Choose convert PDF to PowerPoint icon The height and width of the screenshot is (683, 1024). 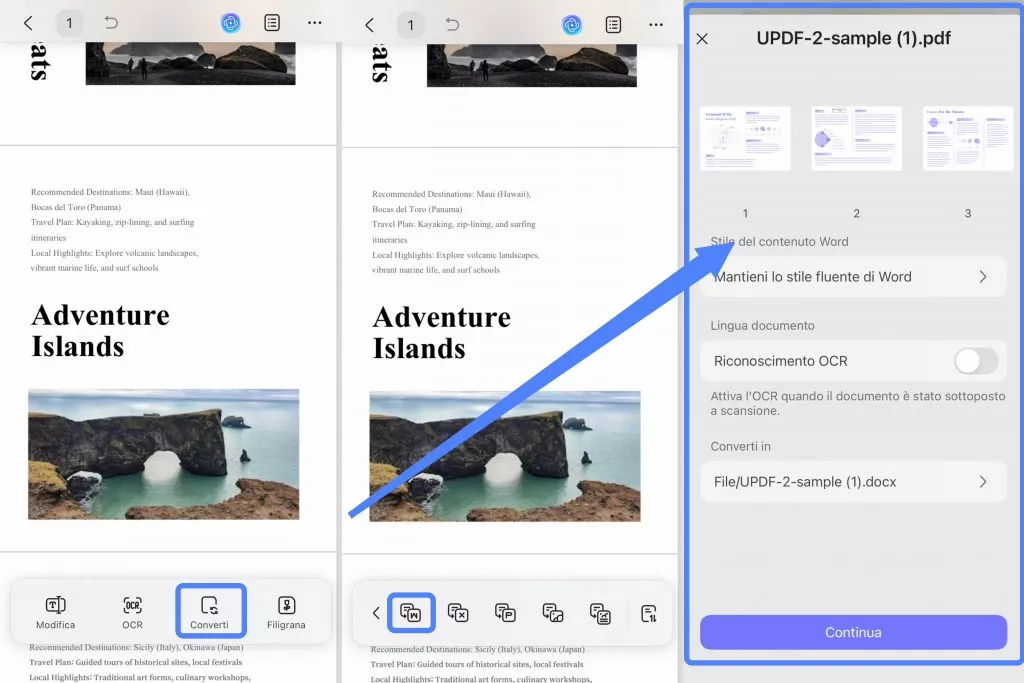[505, 613]
